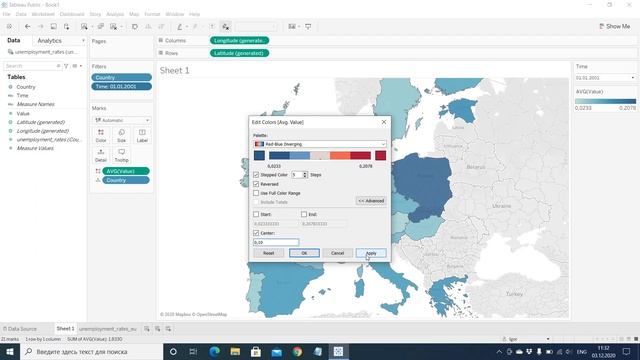Toggle the Reversed checkbox
Image resolution: width=640 pixels, height=360 pixels.
pos(256,184)
